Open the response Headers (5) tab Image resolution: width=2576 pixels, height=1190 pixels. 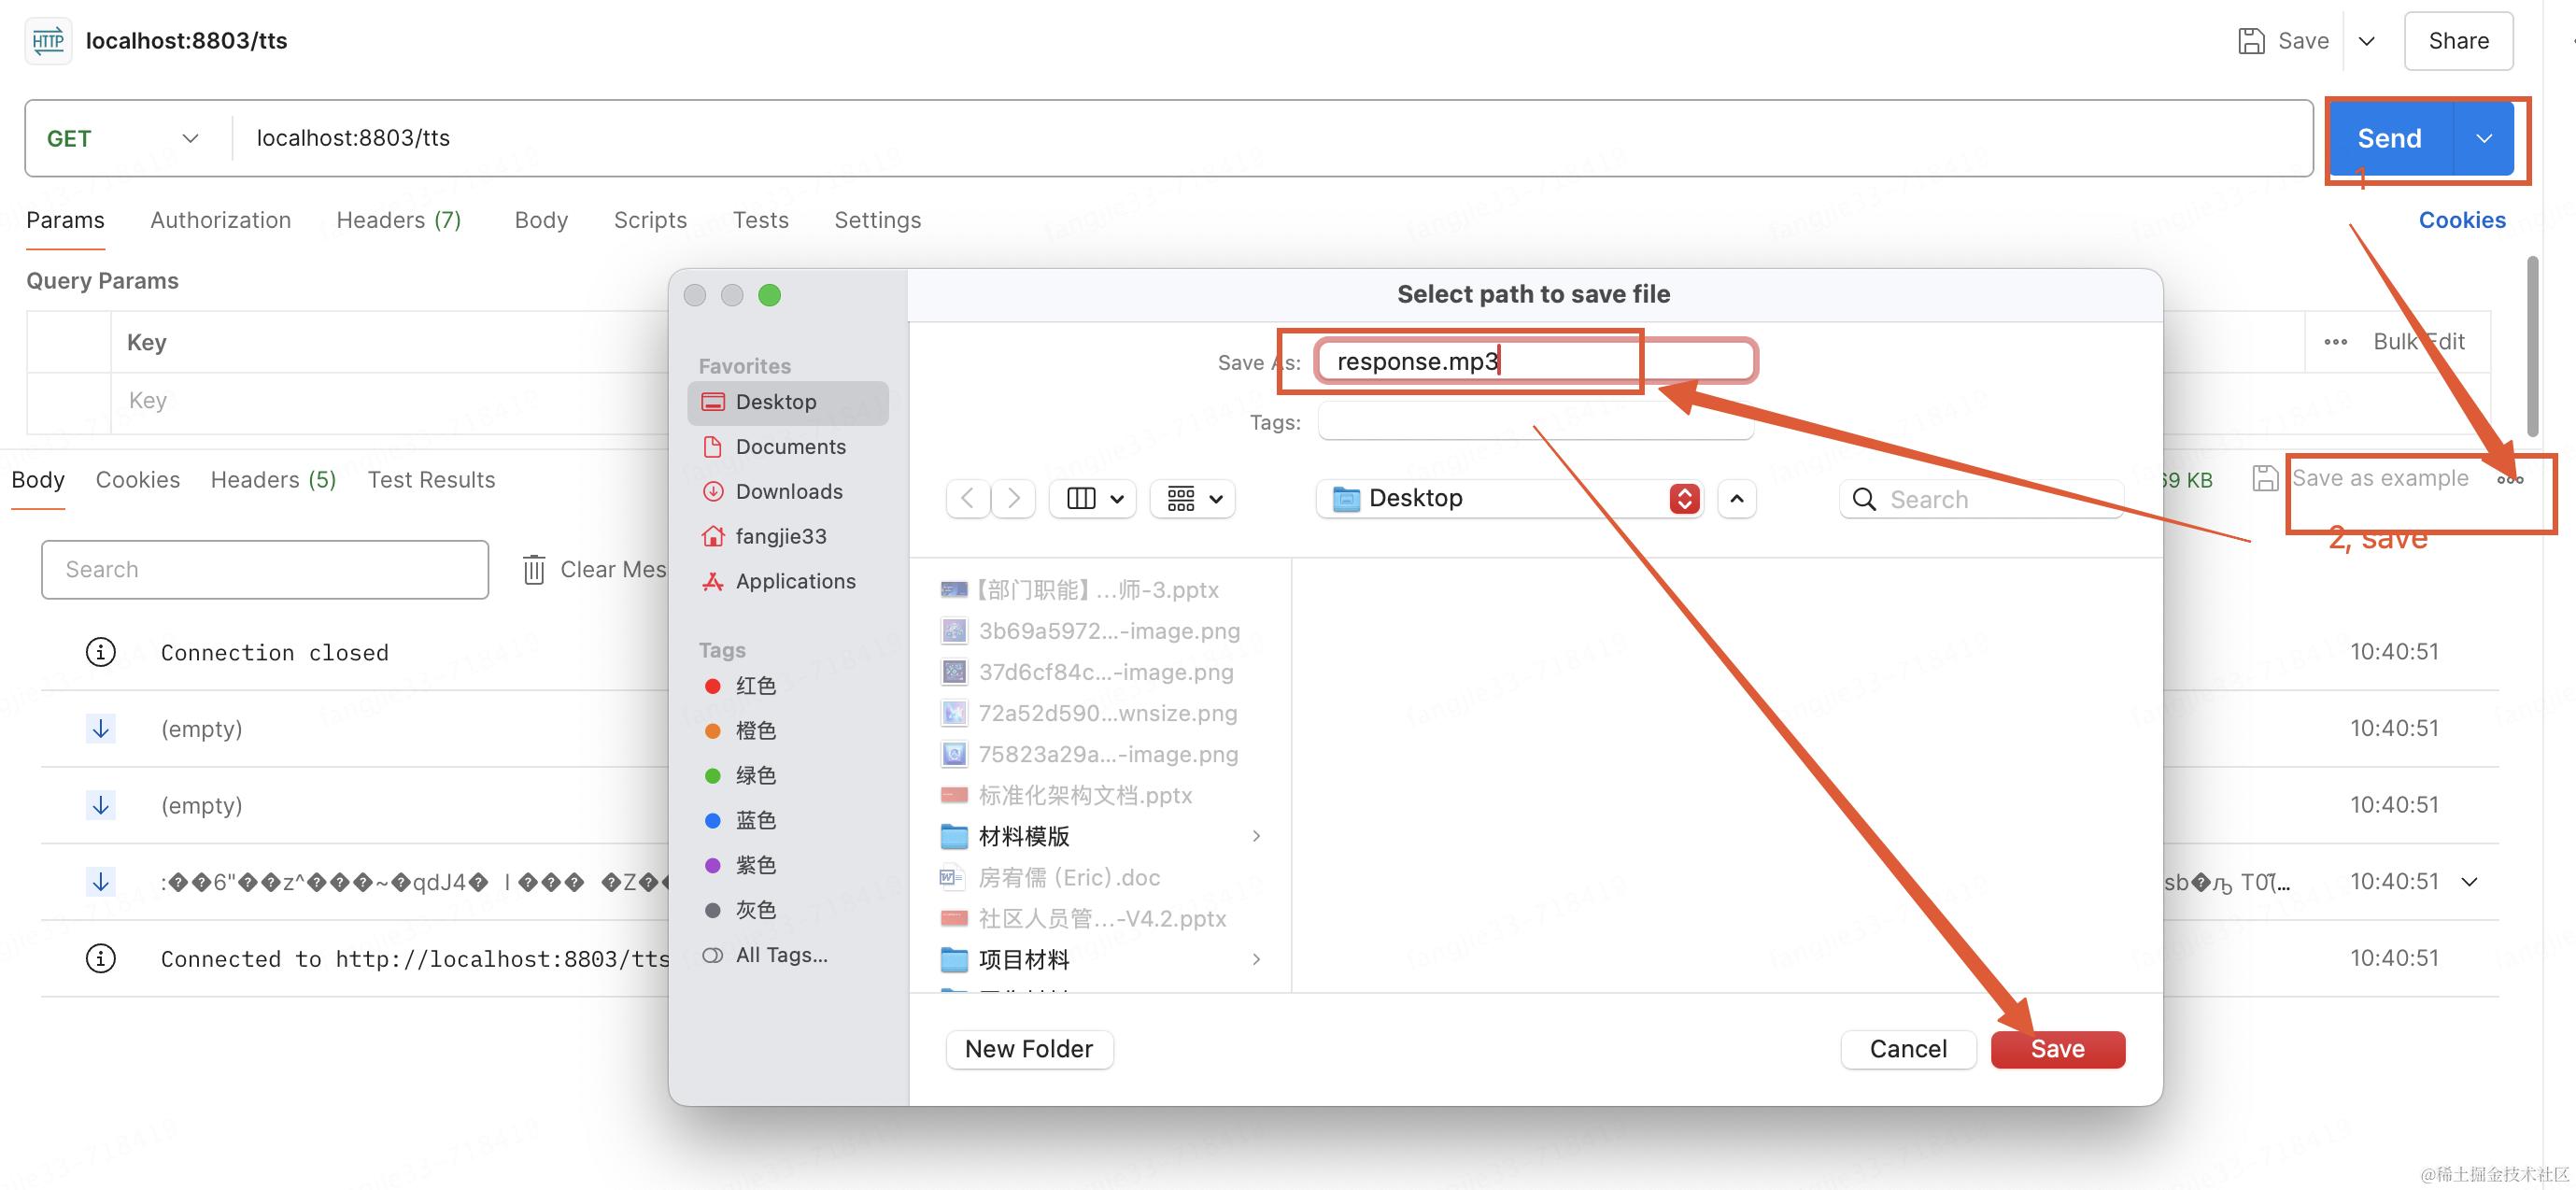pyautogui.click(x=273, y=480)
